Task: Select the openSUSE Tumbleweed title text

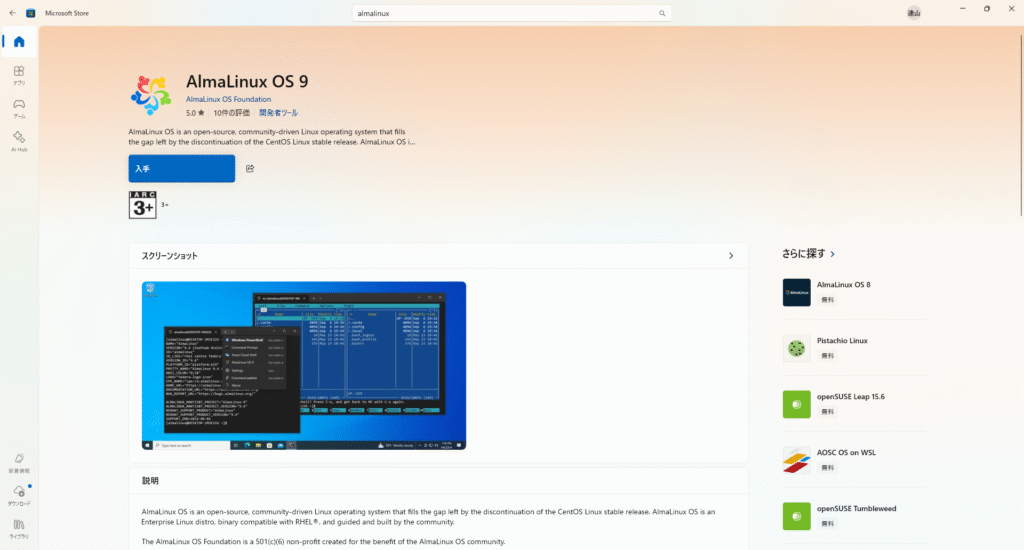Action: [x=856, y=509]
